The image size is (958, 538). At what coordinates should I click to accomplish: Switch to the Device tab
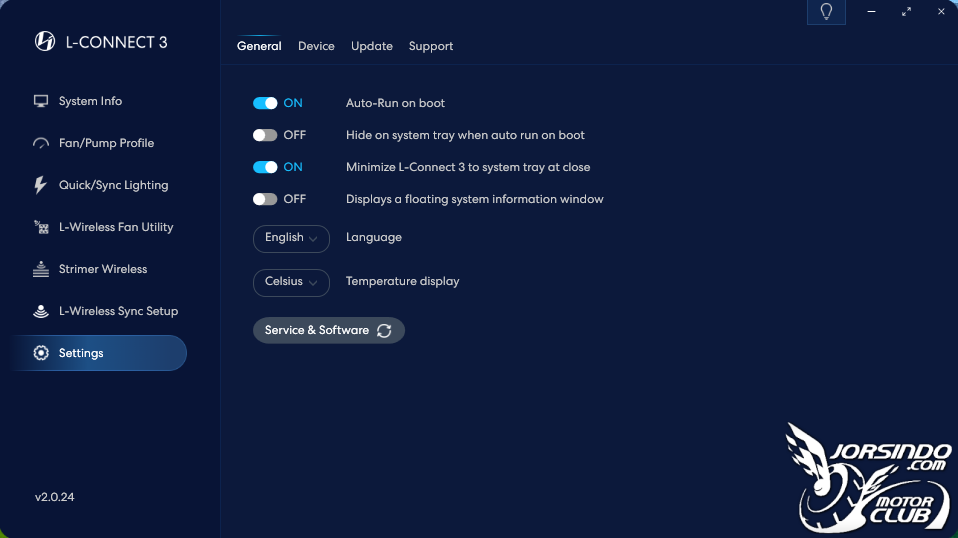pos(316,46)
